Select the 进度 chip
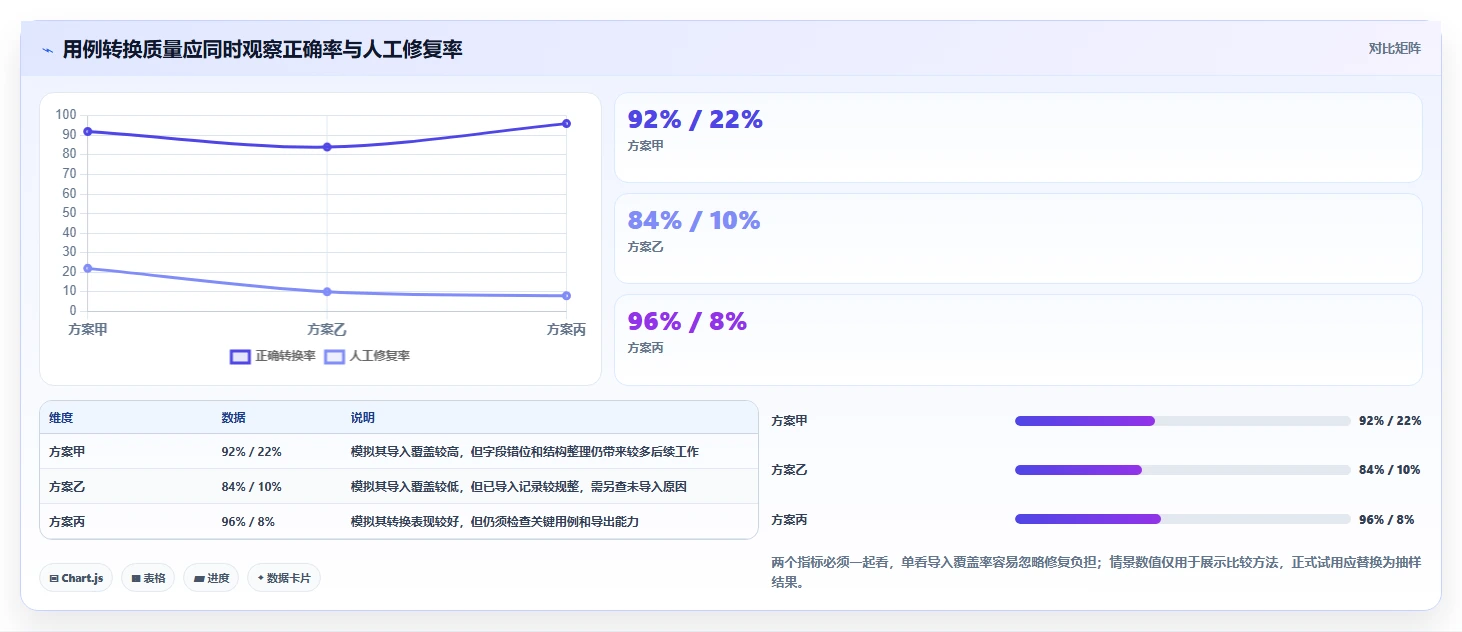The image size is (1462, 632). (x=211, y=578)
